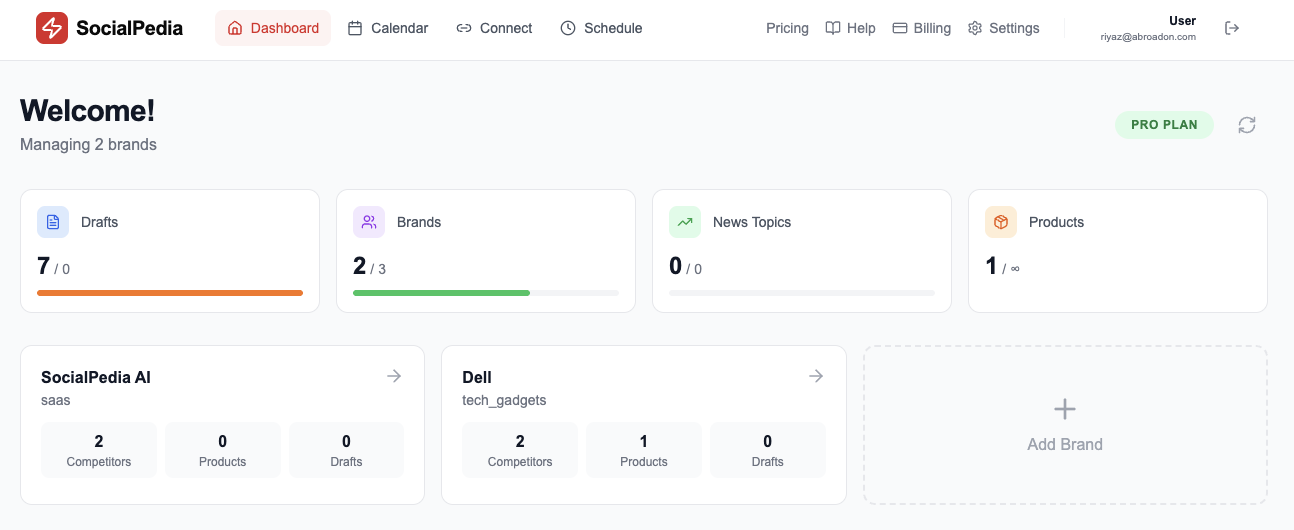Open the Pricing link
This screenshot has width=1294, height=530.
[787, 28]
